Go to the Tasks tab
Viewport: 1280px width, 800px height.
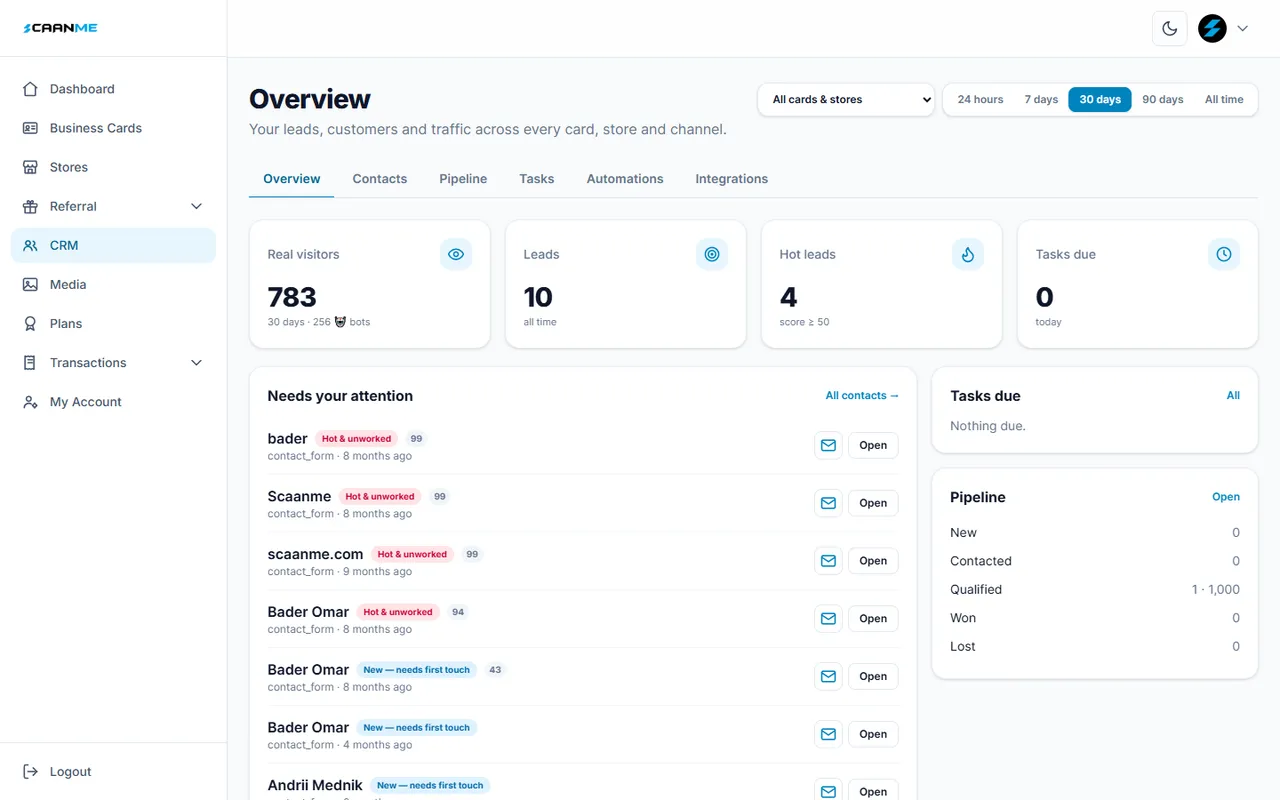537,179
